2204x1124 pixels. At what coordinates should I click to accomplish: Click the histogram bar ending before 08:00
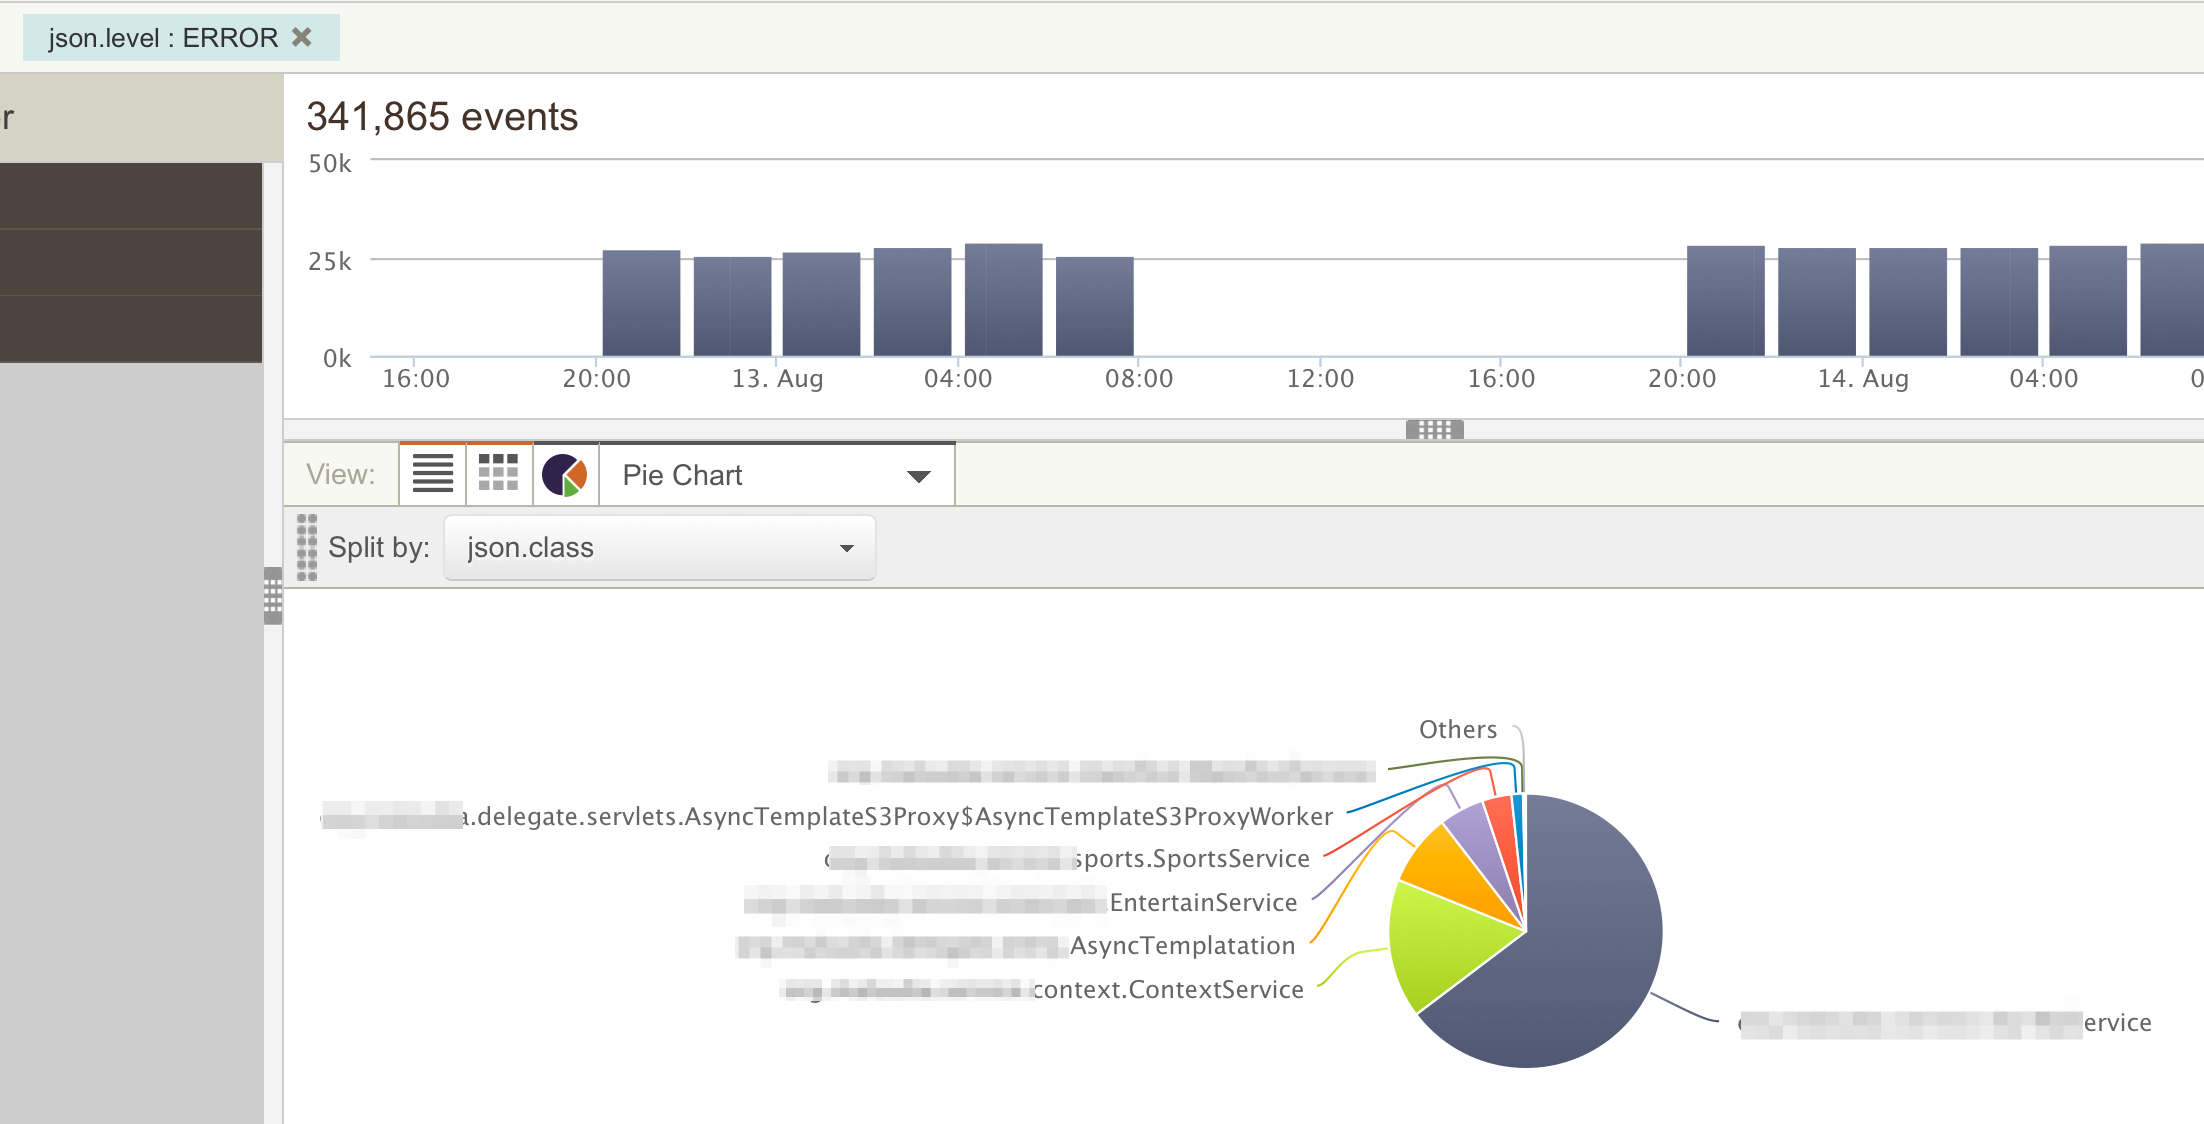click(x=1094, y=306)
